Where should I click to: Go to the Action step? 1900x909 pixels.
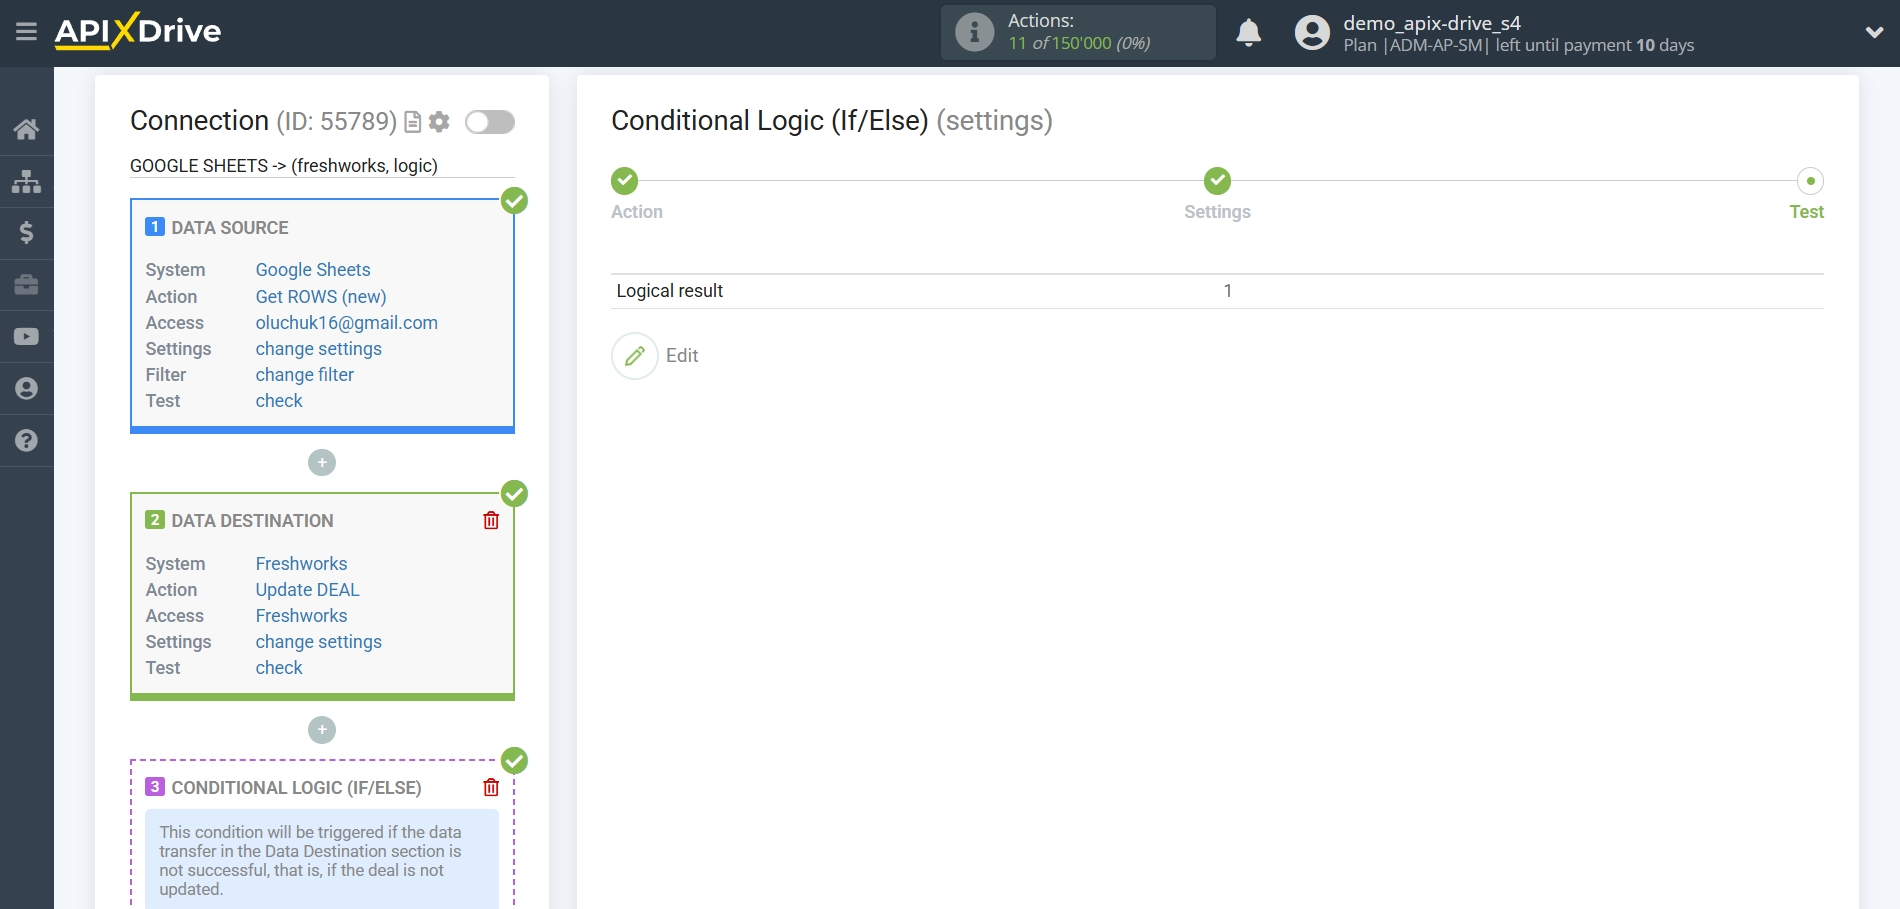625,181
